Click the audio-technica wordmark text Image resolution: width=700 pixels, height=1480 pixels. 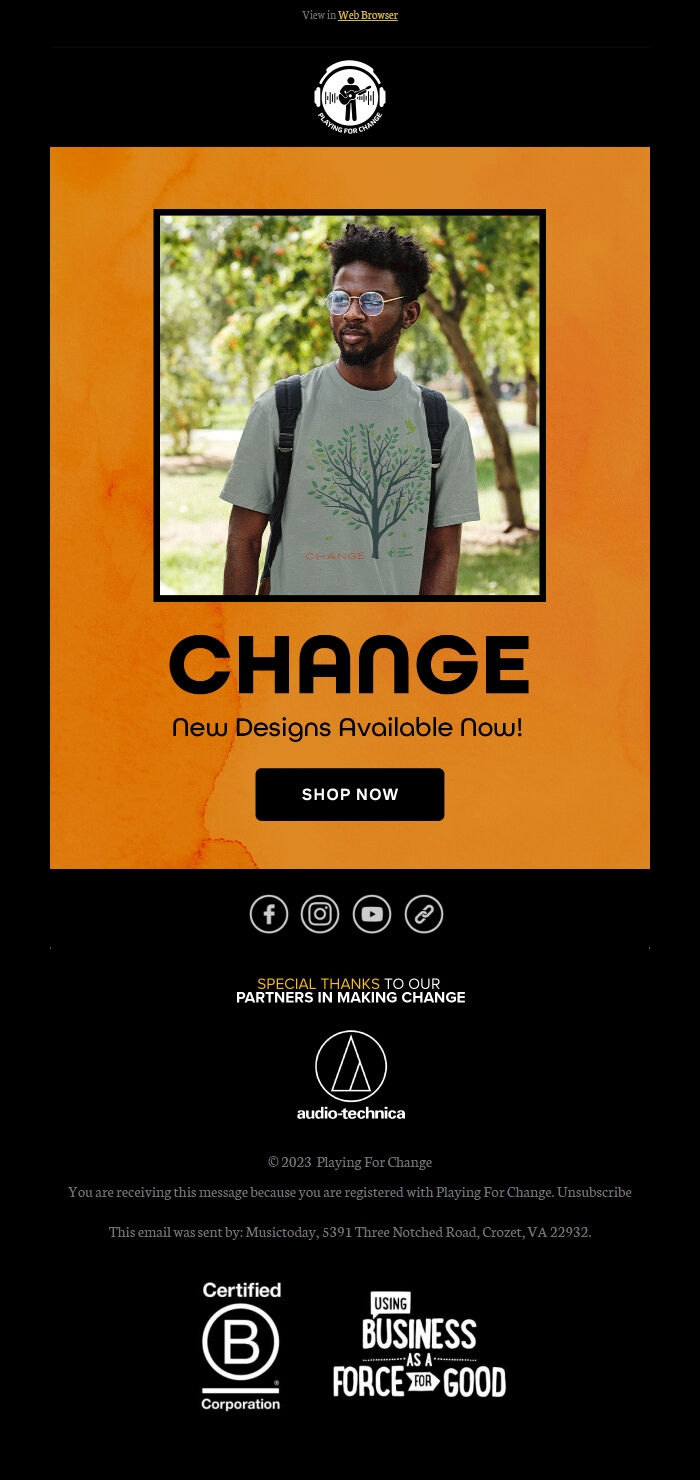coord(351,1113)
